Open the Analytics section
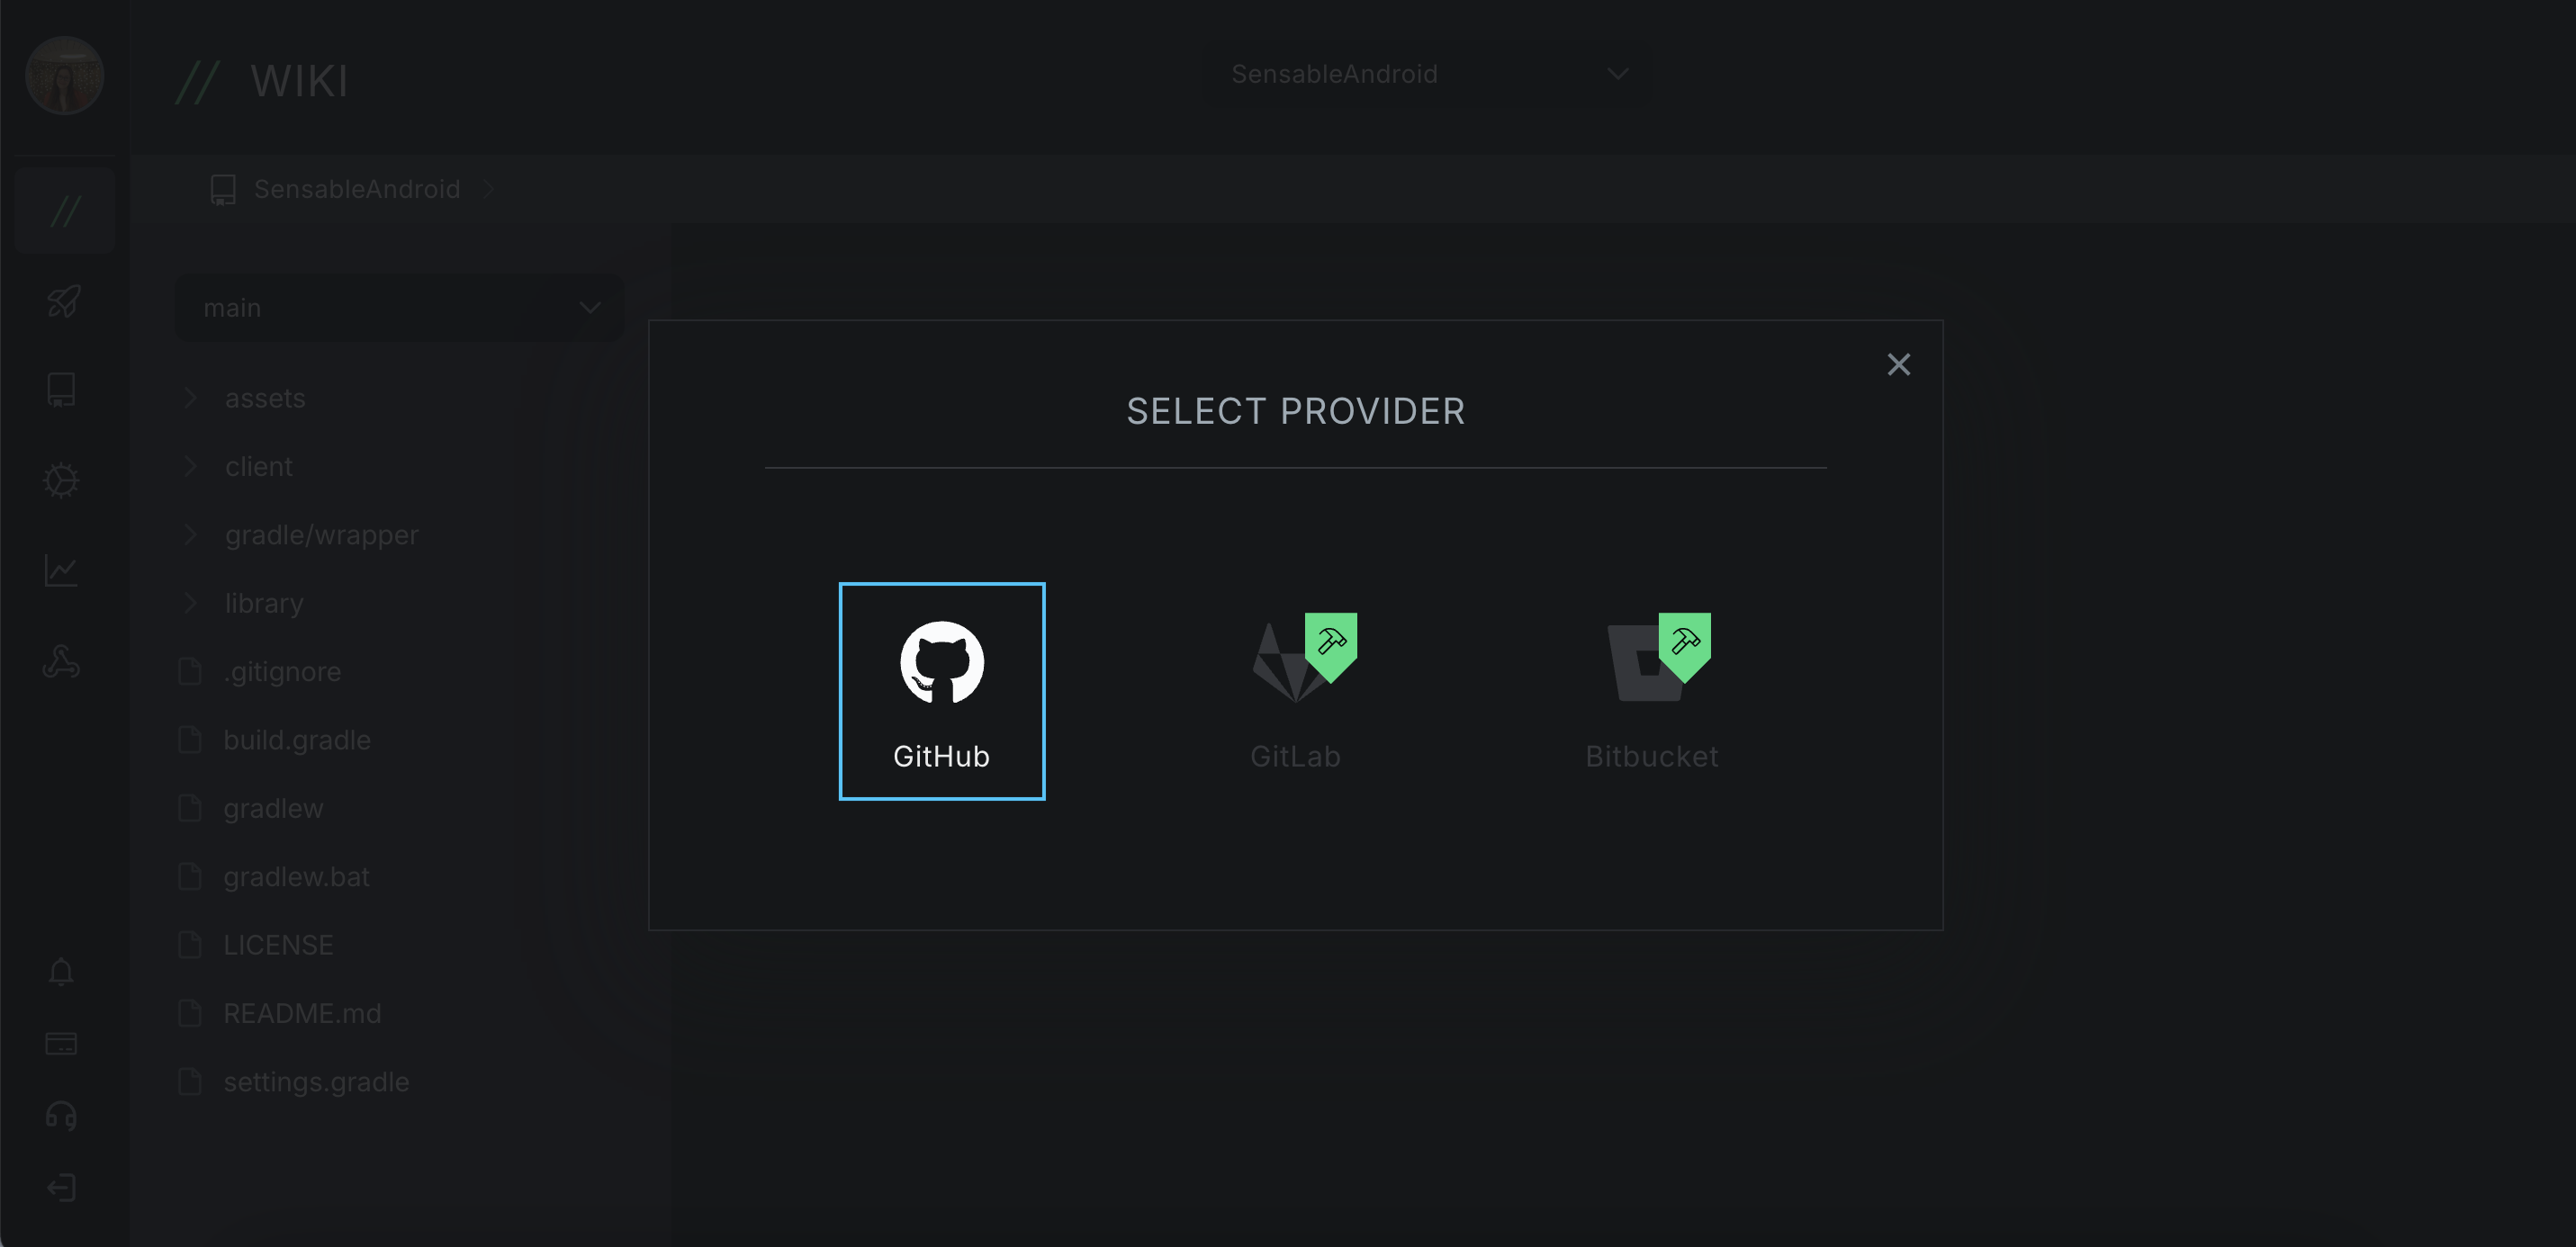Screen dimensions: 2576x1247 [62, 570]
